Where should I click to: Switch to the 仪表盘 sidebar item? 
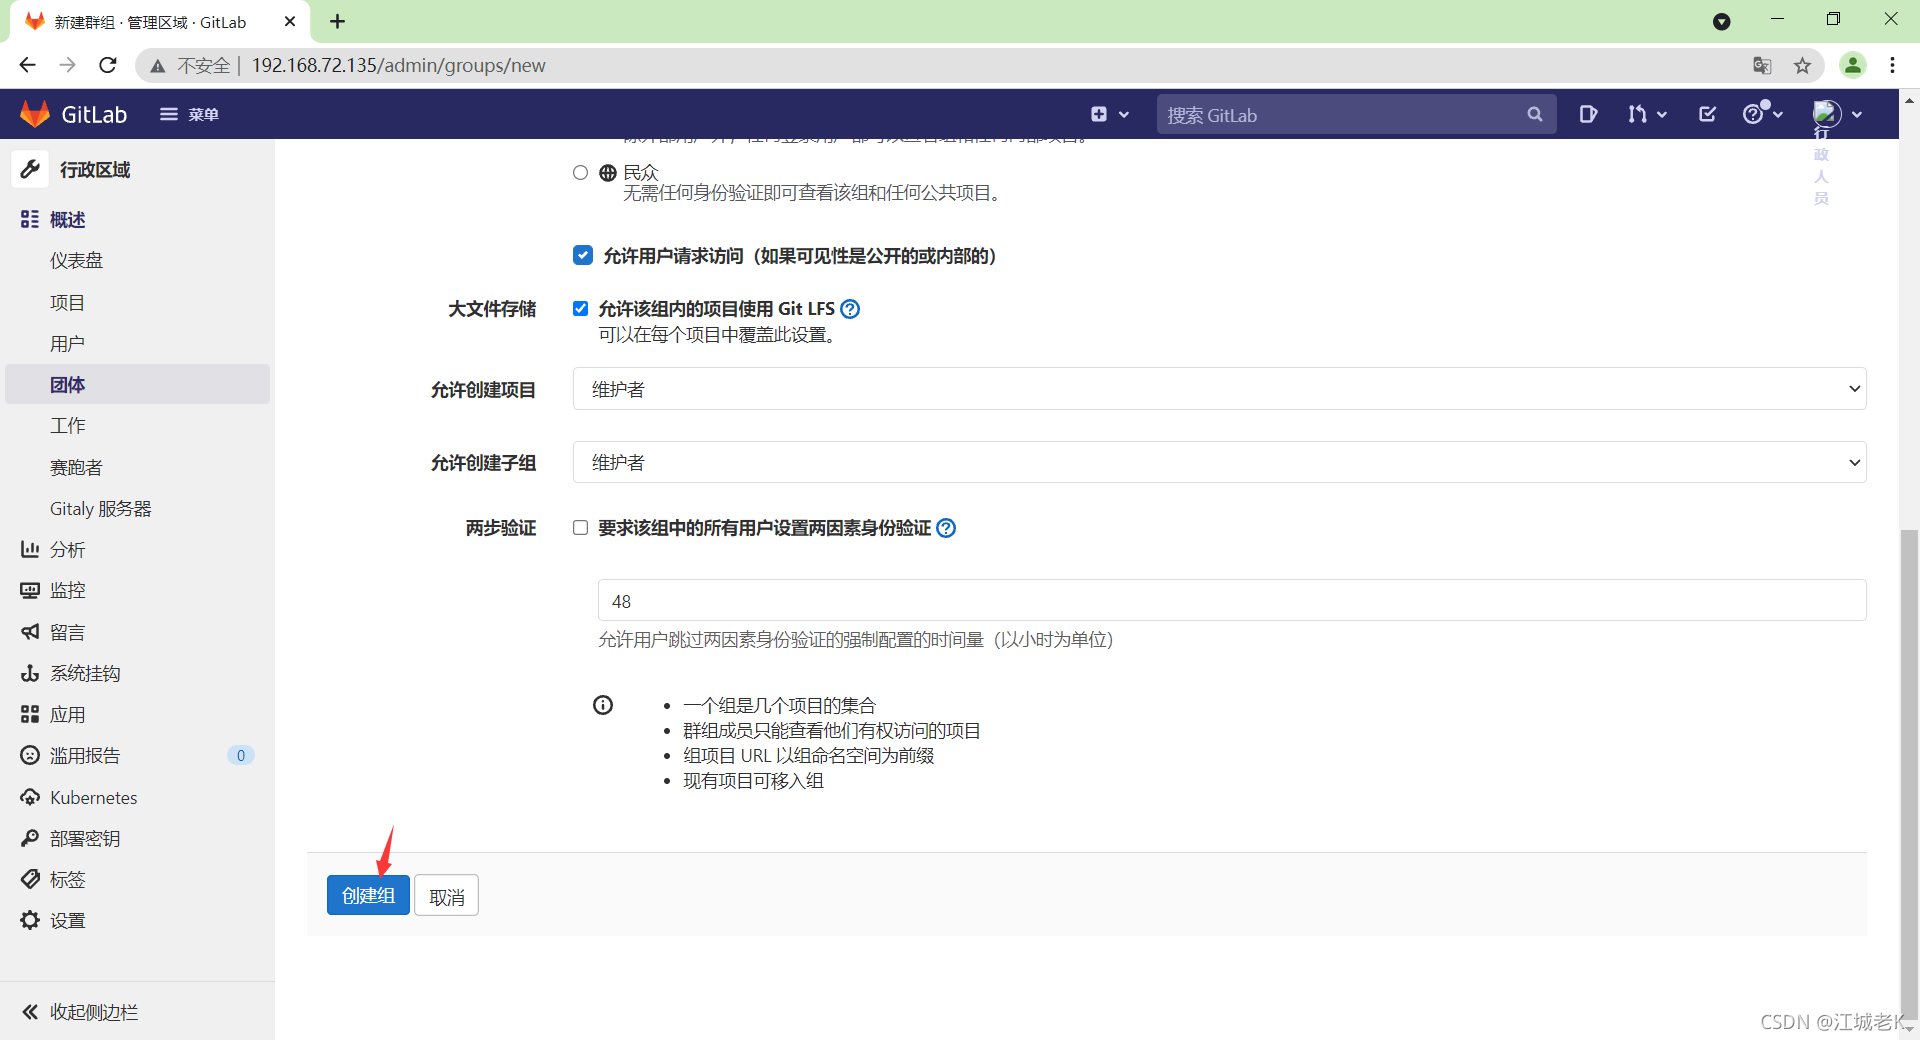point(76,260)
